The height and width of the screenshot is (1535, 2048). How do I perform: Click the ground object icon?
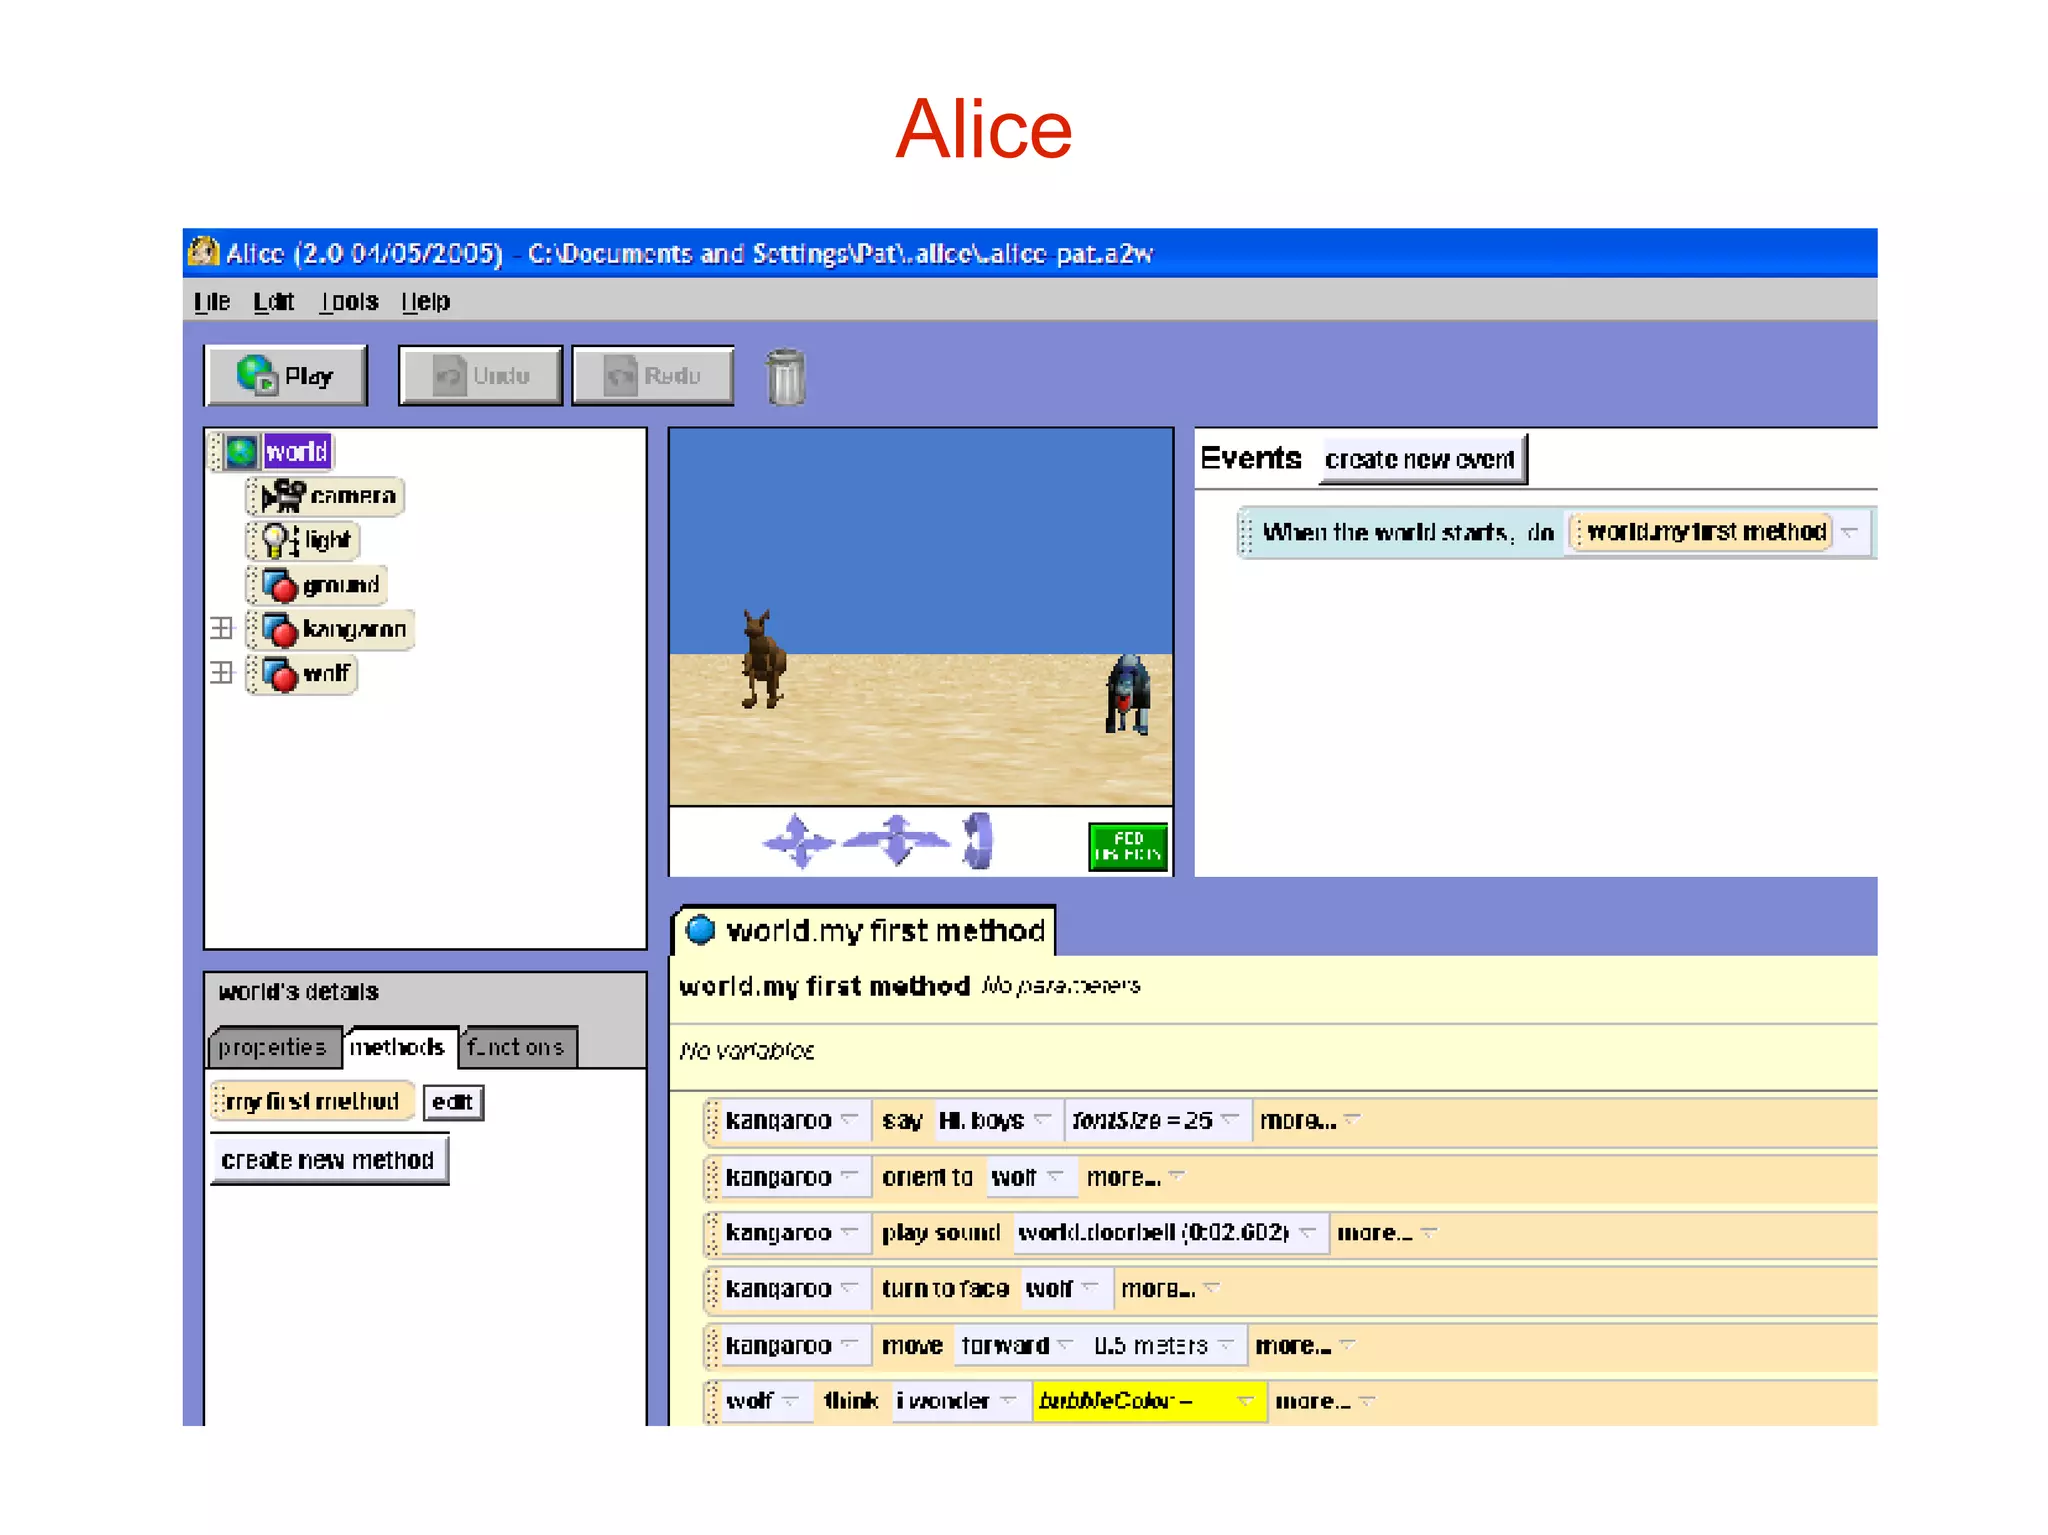[x=280, y=585]
